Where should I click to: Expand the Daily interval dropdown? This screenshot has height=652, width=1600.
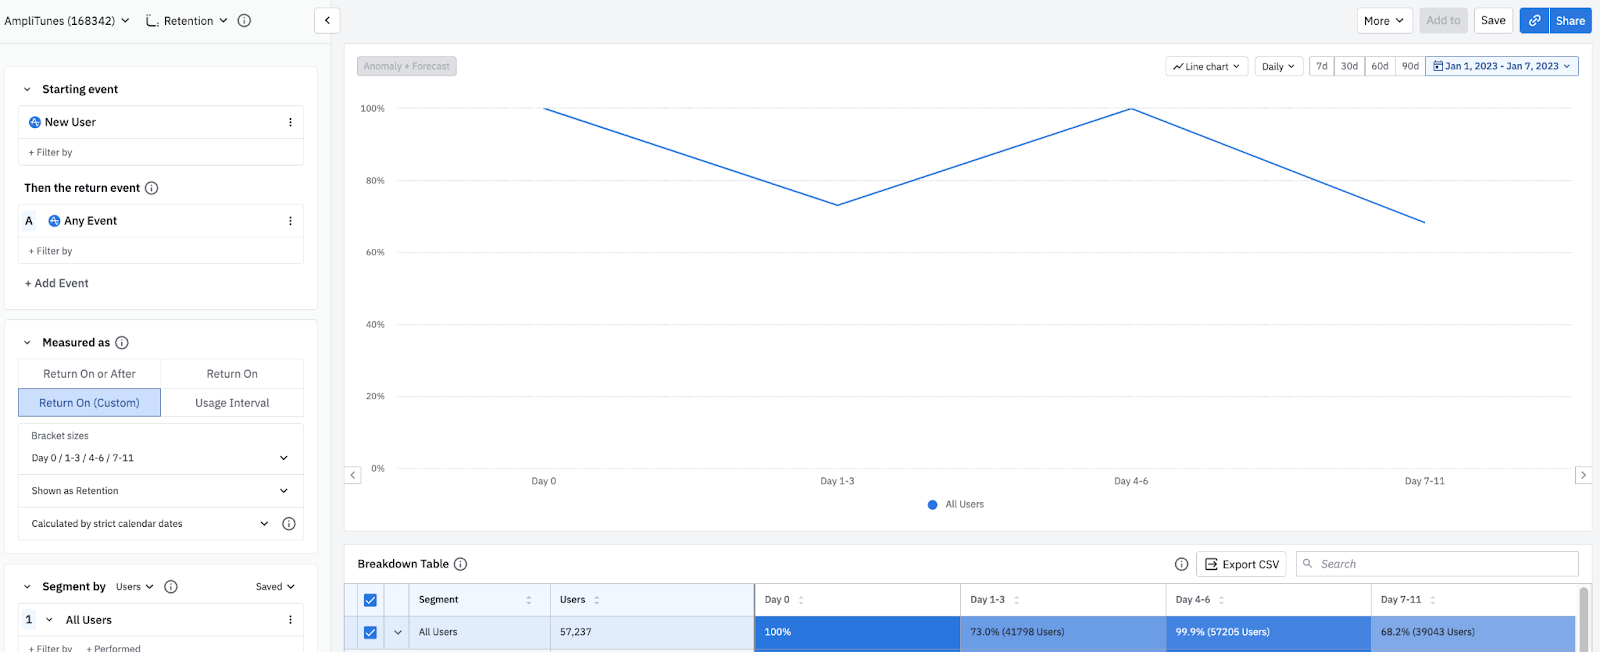(x=1277, y=67)
